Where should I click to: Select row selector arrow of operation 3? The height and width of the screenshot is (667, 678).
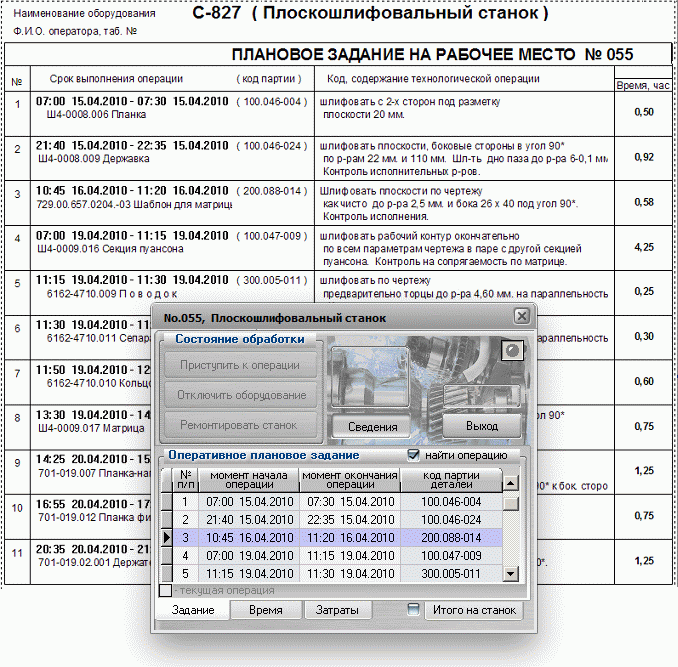click(x=166, y=538)
